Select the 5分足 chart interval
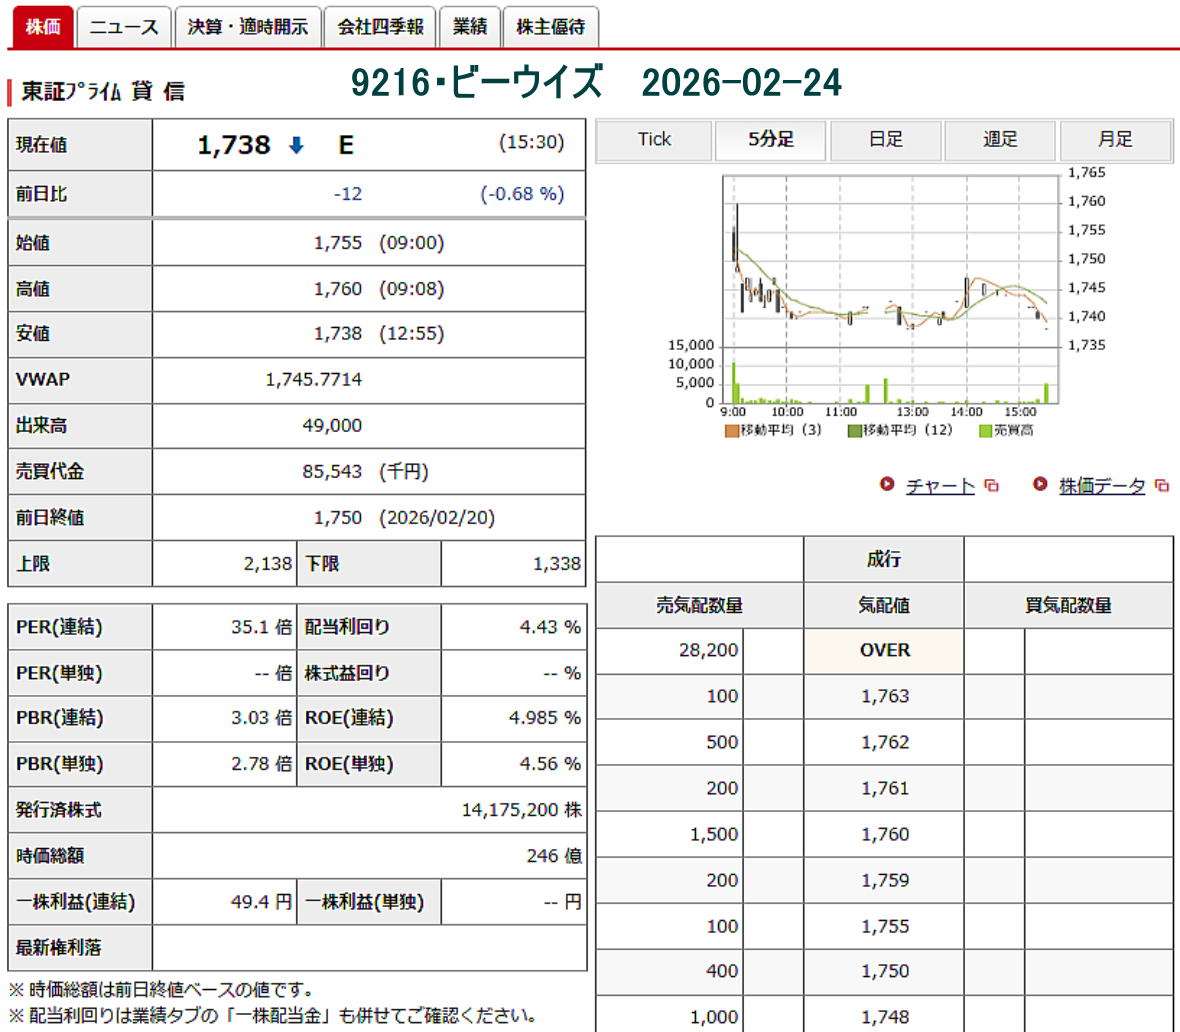The image size is (1180, 1032). (771, 140)
